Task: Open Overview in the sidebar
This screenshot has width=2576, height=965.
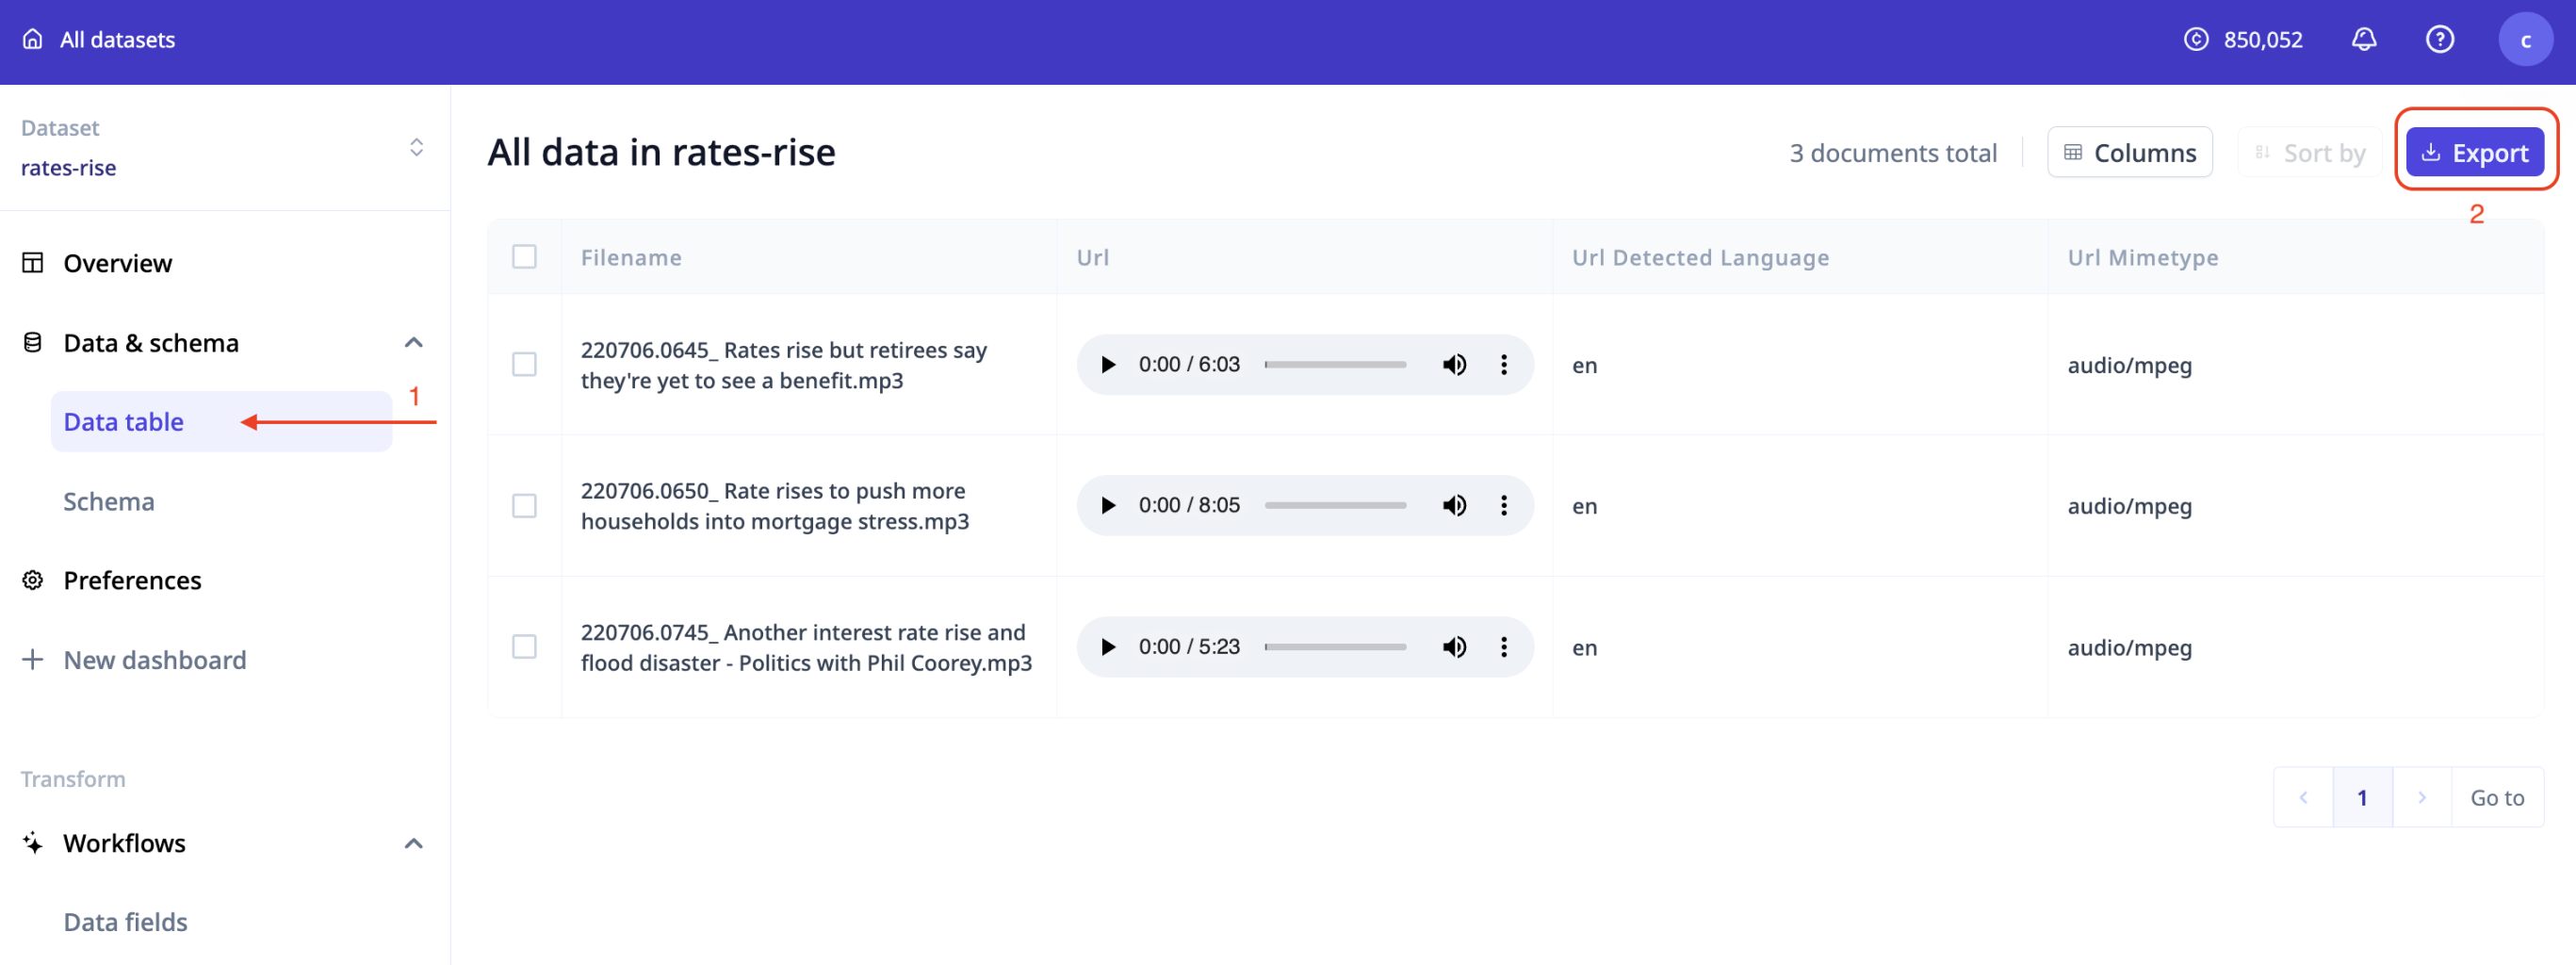Action: pos(117,262)
